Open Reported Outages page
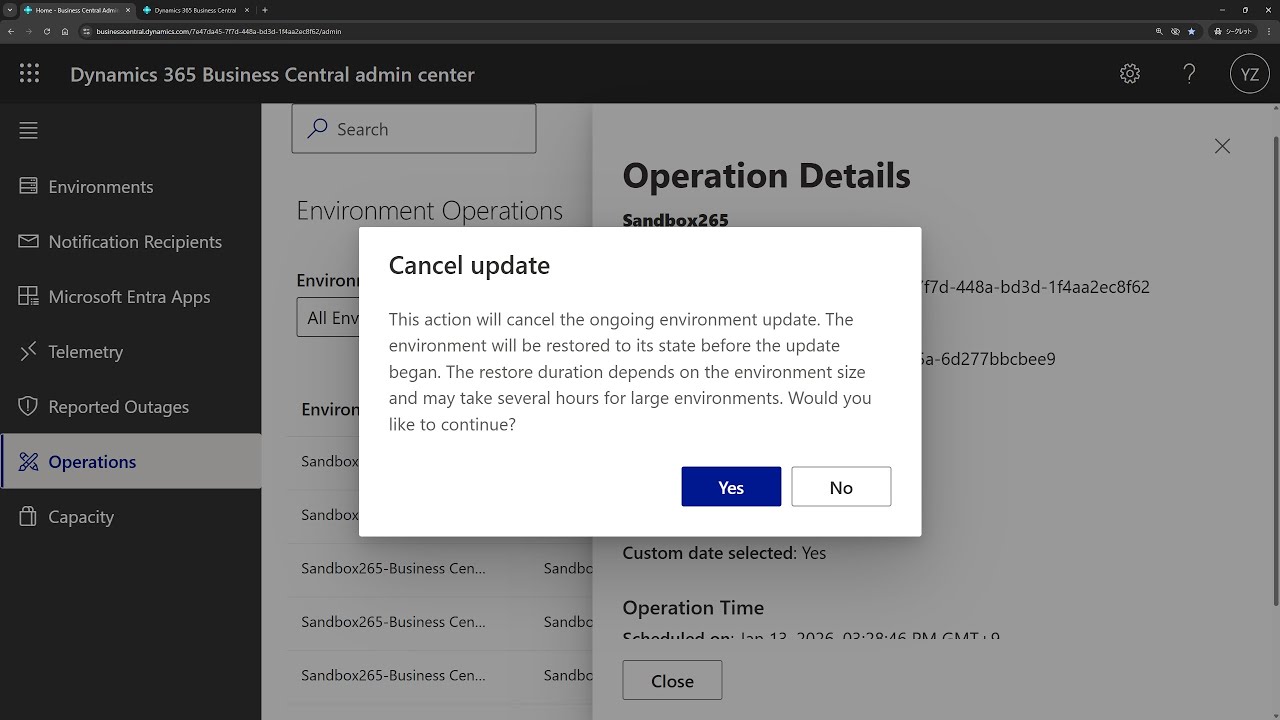 (130, 406)
